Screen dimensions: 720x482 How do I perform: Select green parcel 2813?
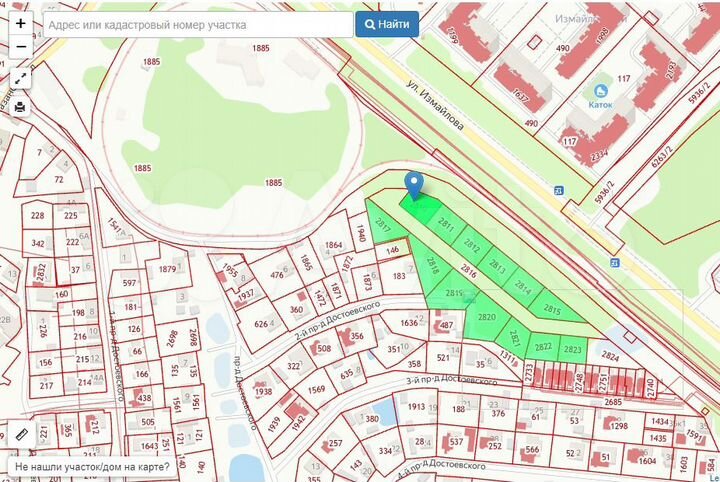coord(496,265)
